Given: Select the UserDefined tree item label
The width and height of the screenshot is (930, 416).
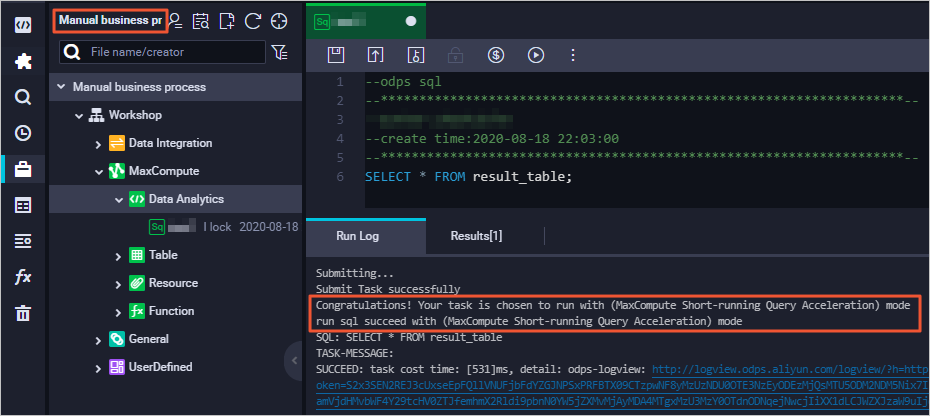Looking at the screenshot, I should (161, 367).
